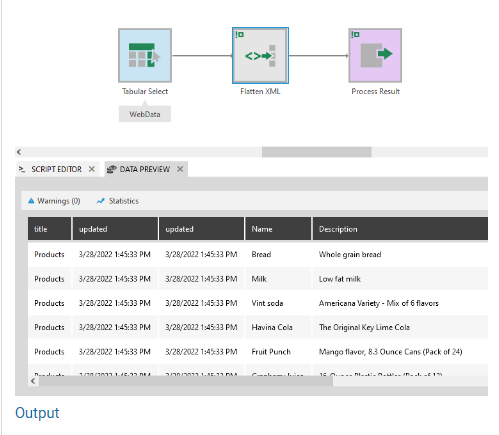
Task: Select the Process Result node
Action: click(x=375, y=55)
